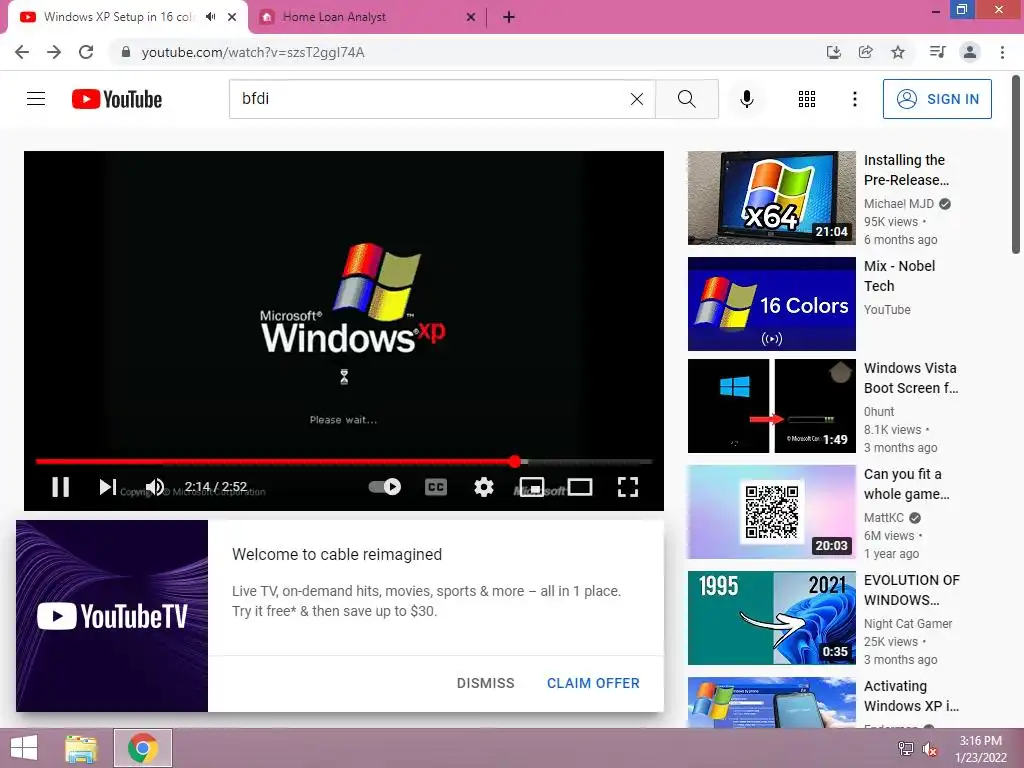
Task: Click the address bar URL
Action: (x=253, y=52)
